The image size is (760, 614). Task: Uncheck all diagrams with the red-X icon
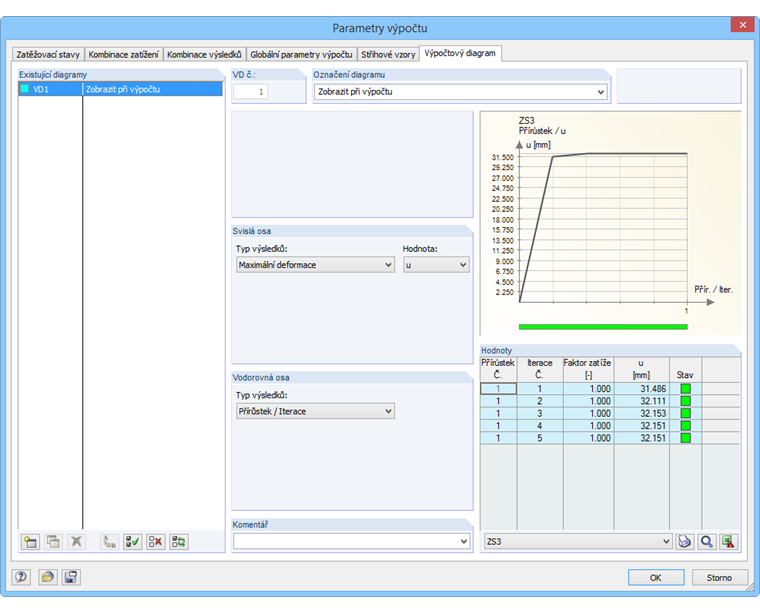pyautogui.click(x=156, y=541)
